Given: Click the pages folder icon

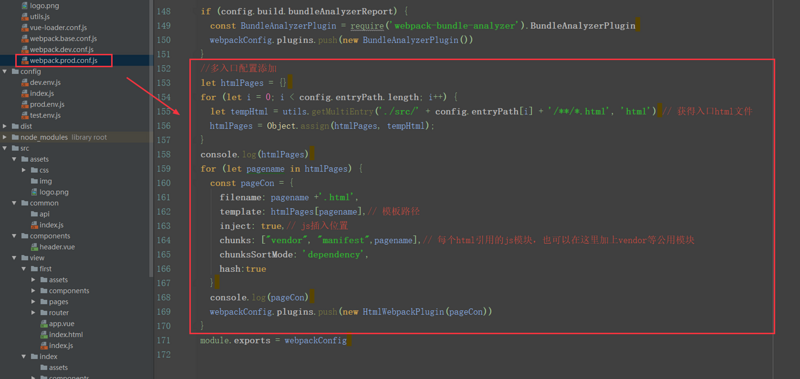Looking at the screenshot, I should click(44, 302).
